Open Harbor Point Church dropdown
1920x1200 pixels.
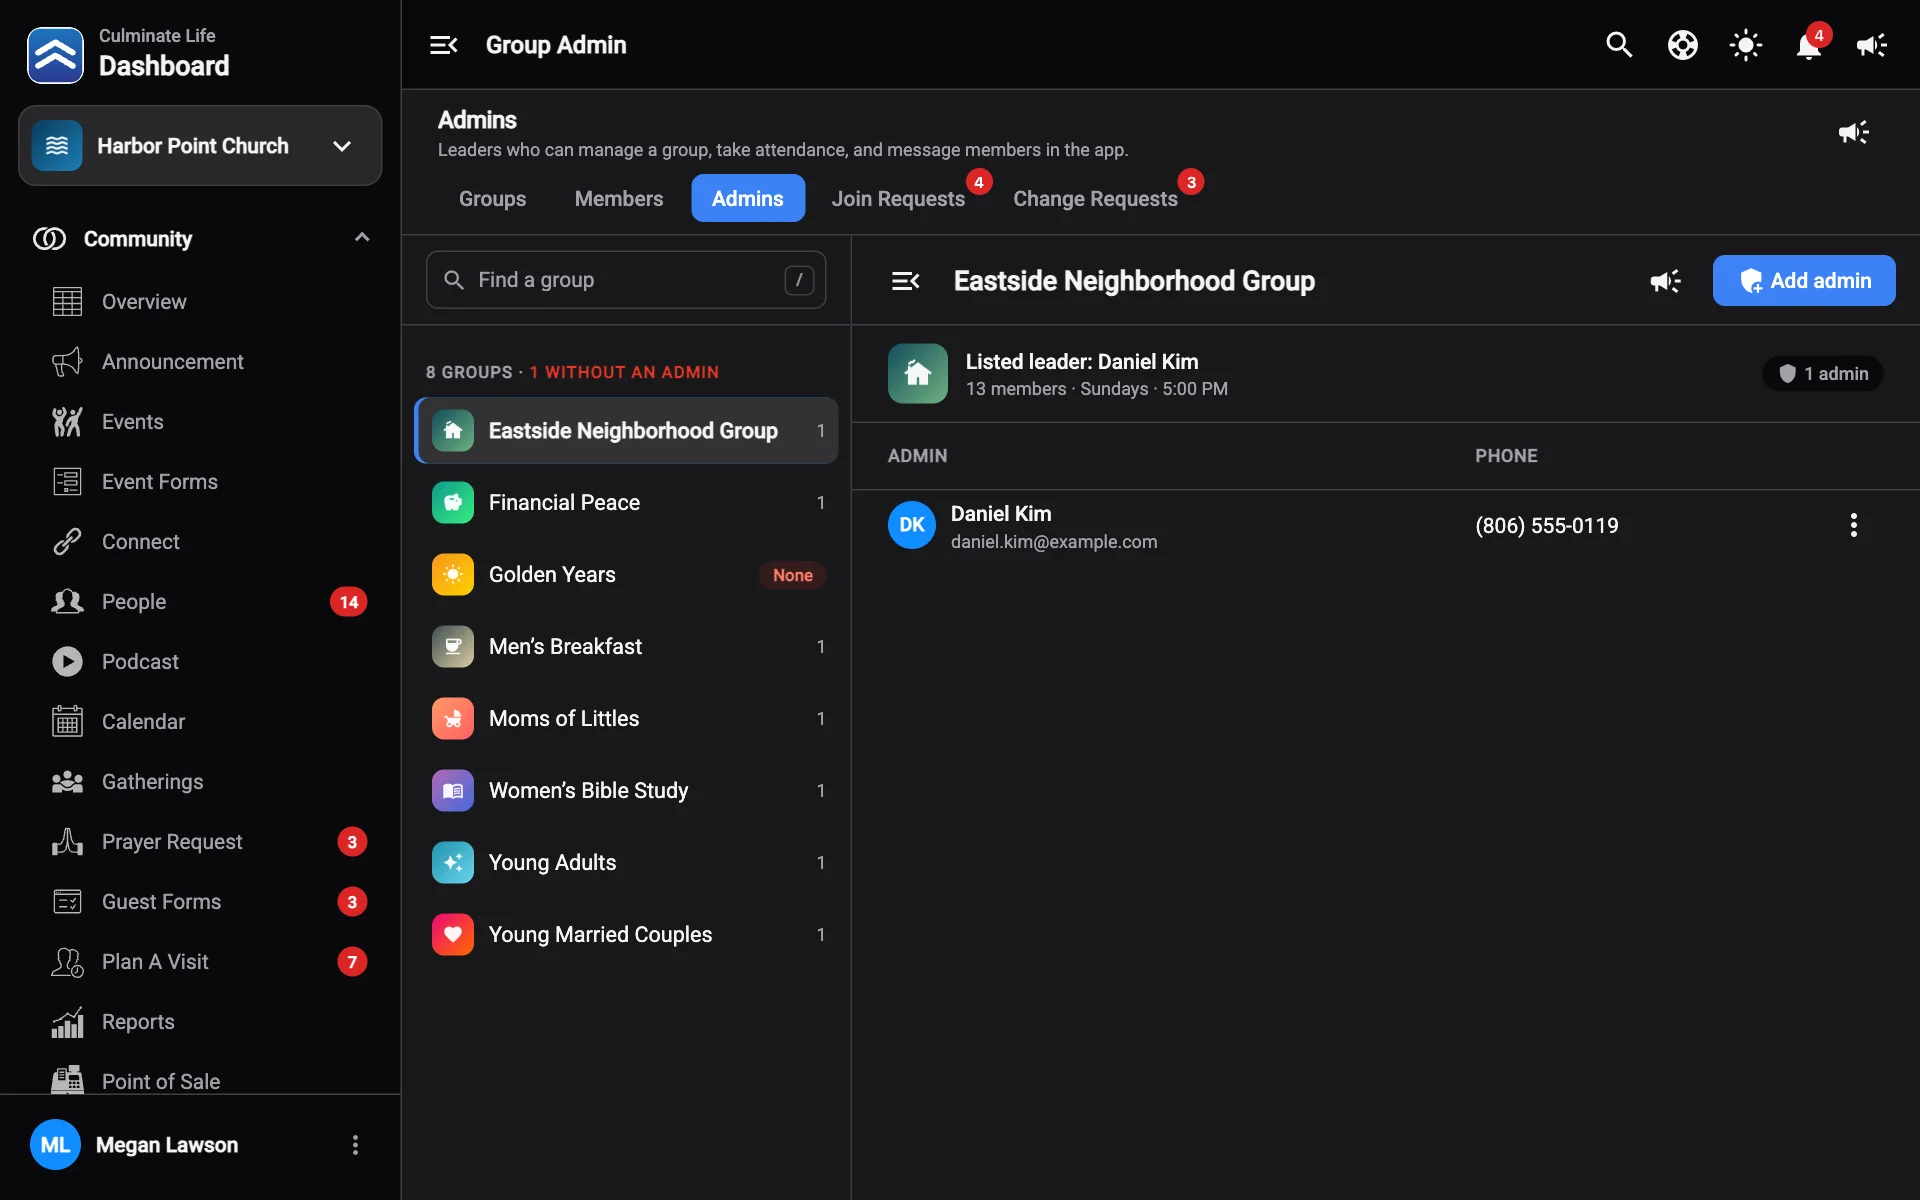click(x=200, y=146)
